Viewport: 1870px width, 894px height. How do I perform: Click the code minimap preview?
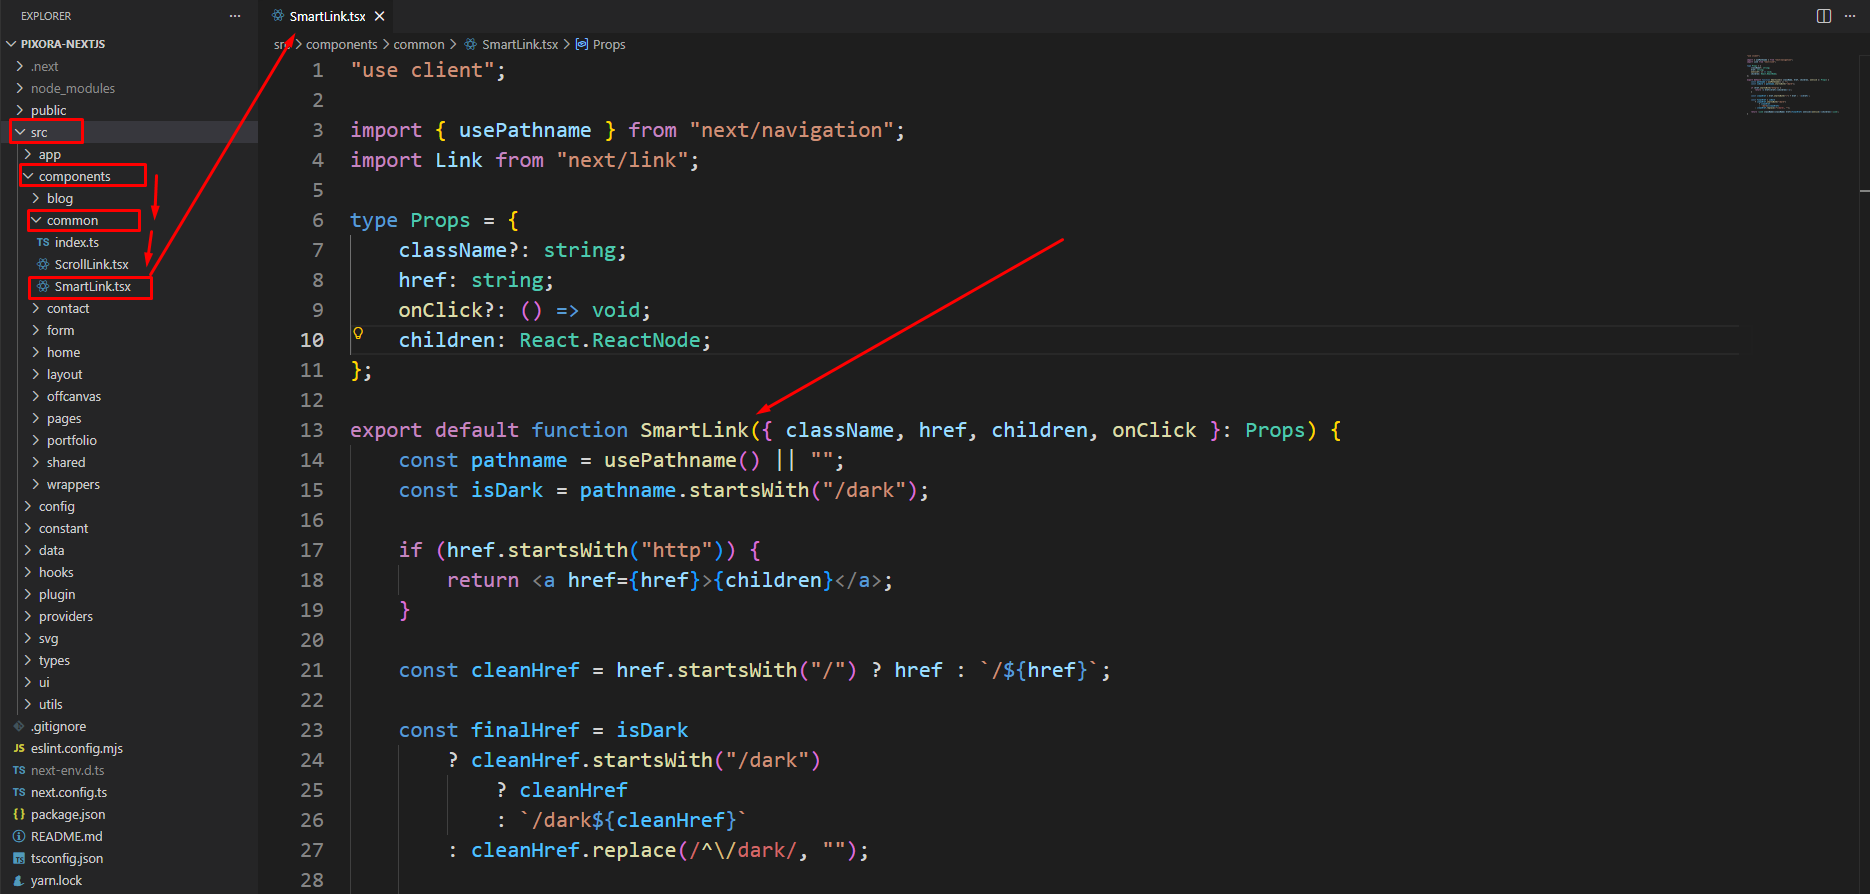coord(1793,84)
